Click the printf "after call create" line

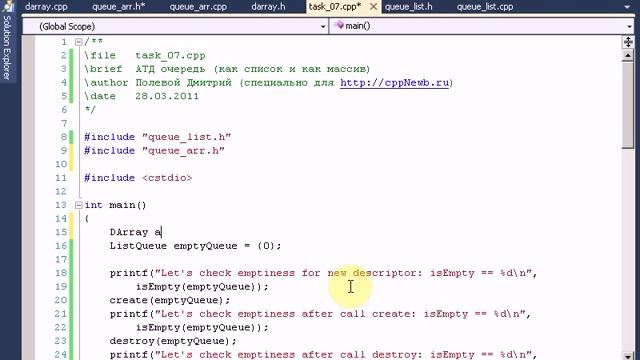[320, 314]
